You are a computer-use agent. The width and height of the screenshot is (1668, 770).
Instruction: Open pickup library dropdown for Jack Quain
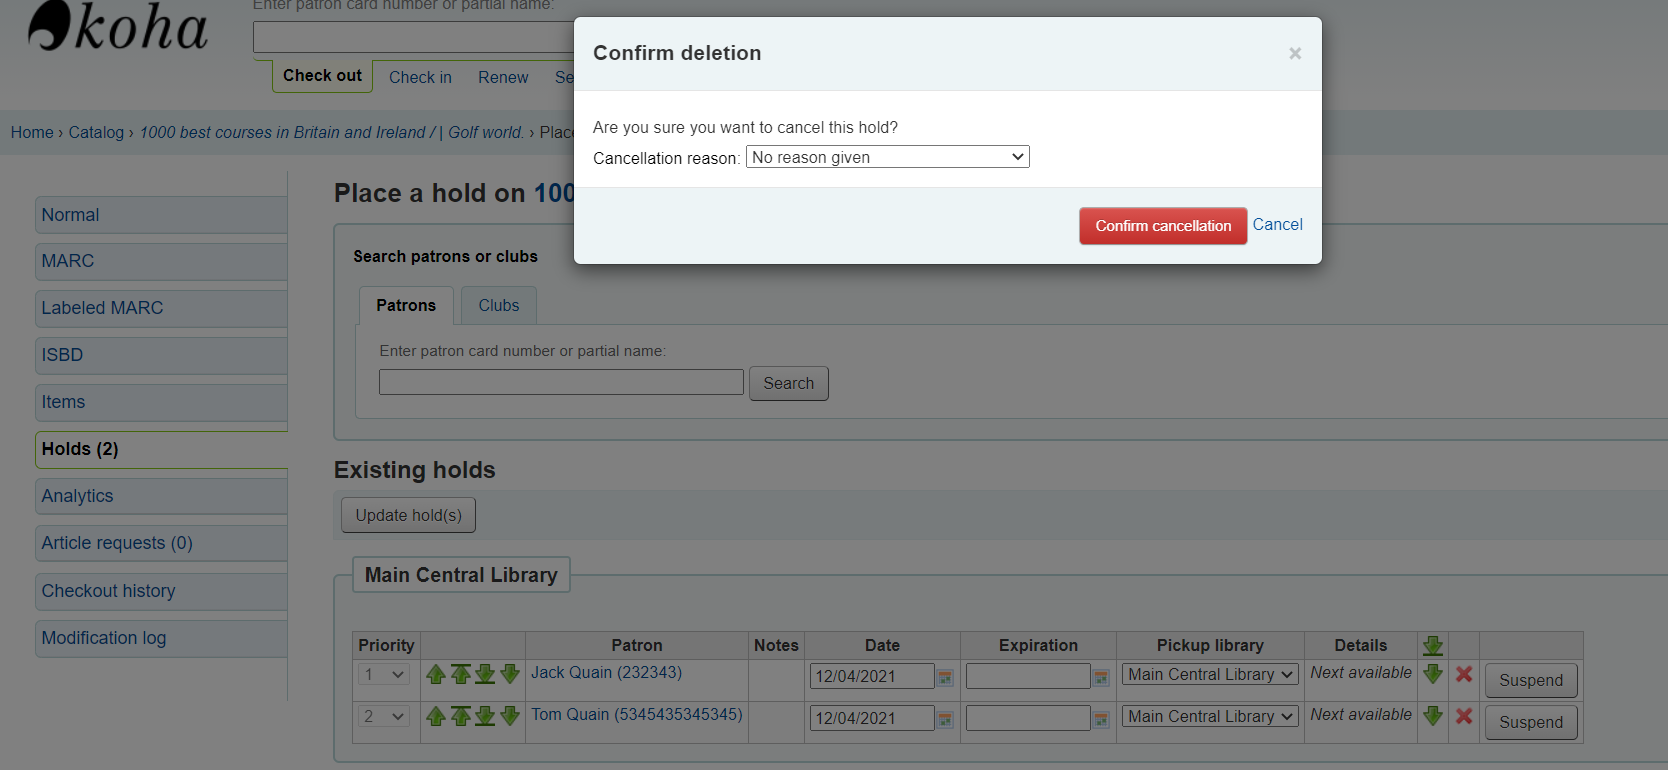coord(1210,674)
